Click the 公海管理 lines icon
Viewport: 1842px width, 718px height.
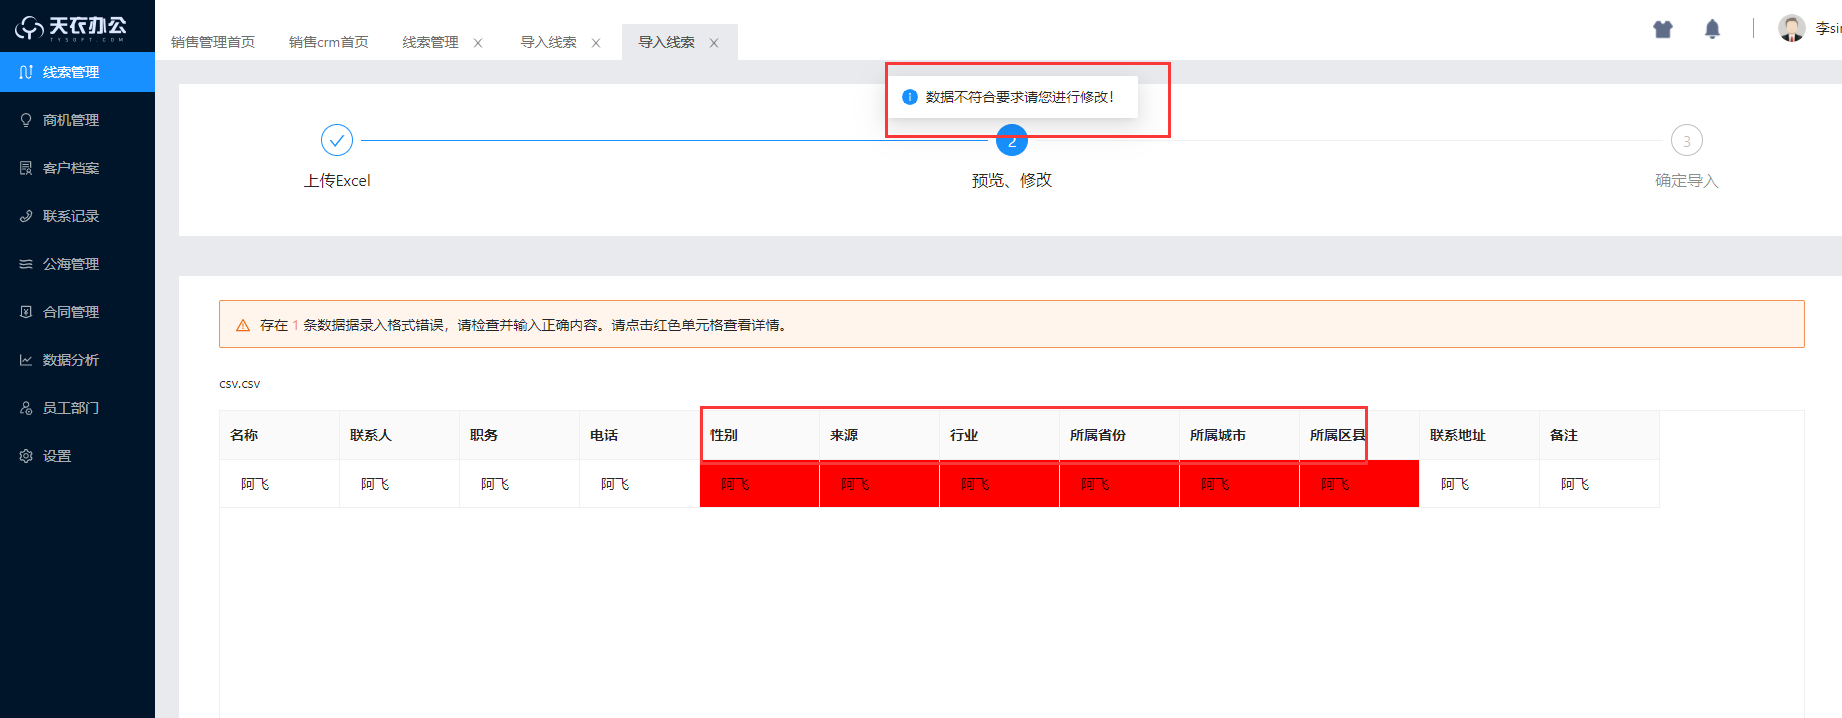pos(26,264)
